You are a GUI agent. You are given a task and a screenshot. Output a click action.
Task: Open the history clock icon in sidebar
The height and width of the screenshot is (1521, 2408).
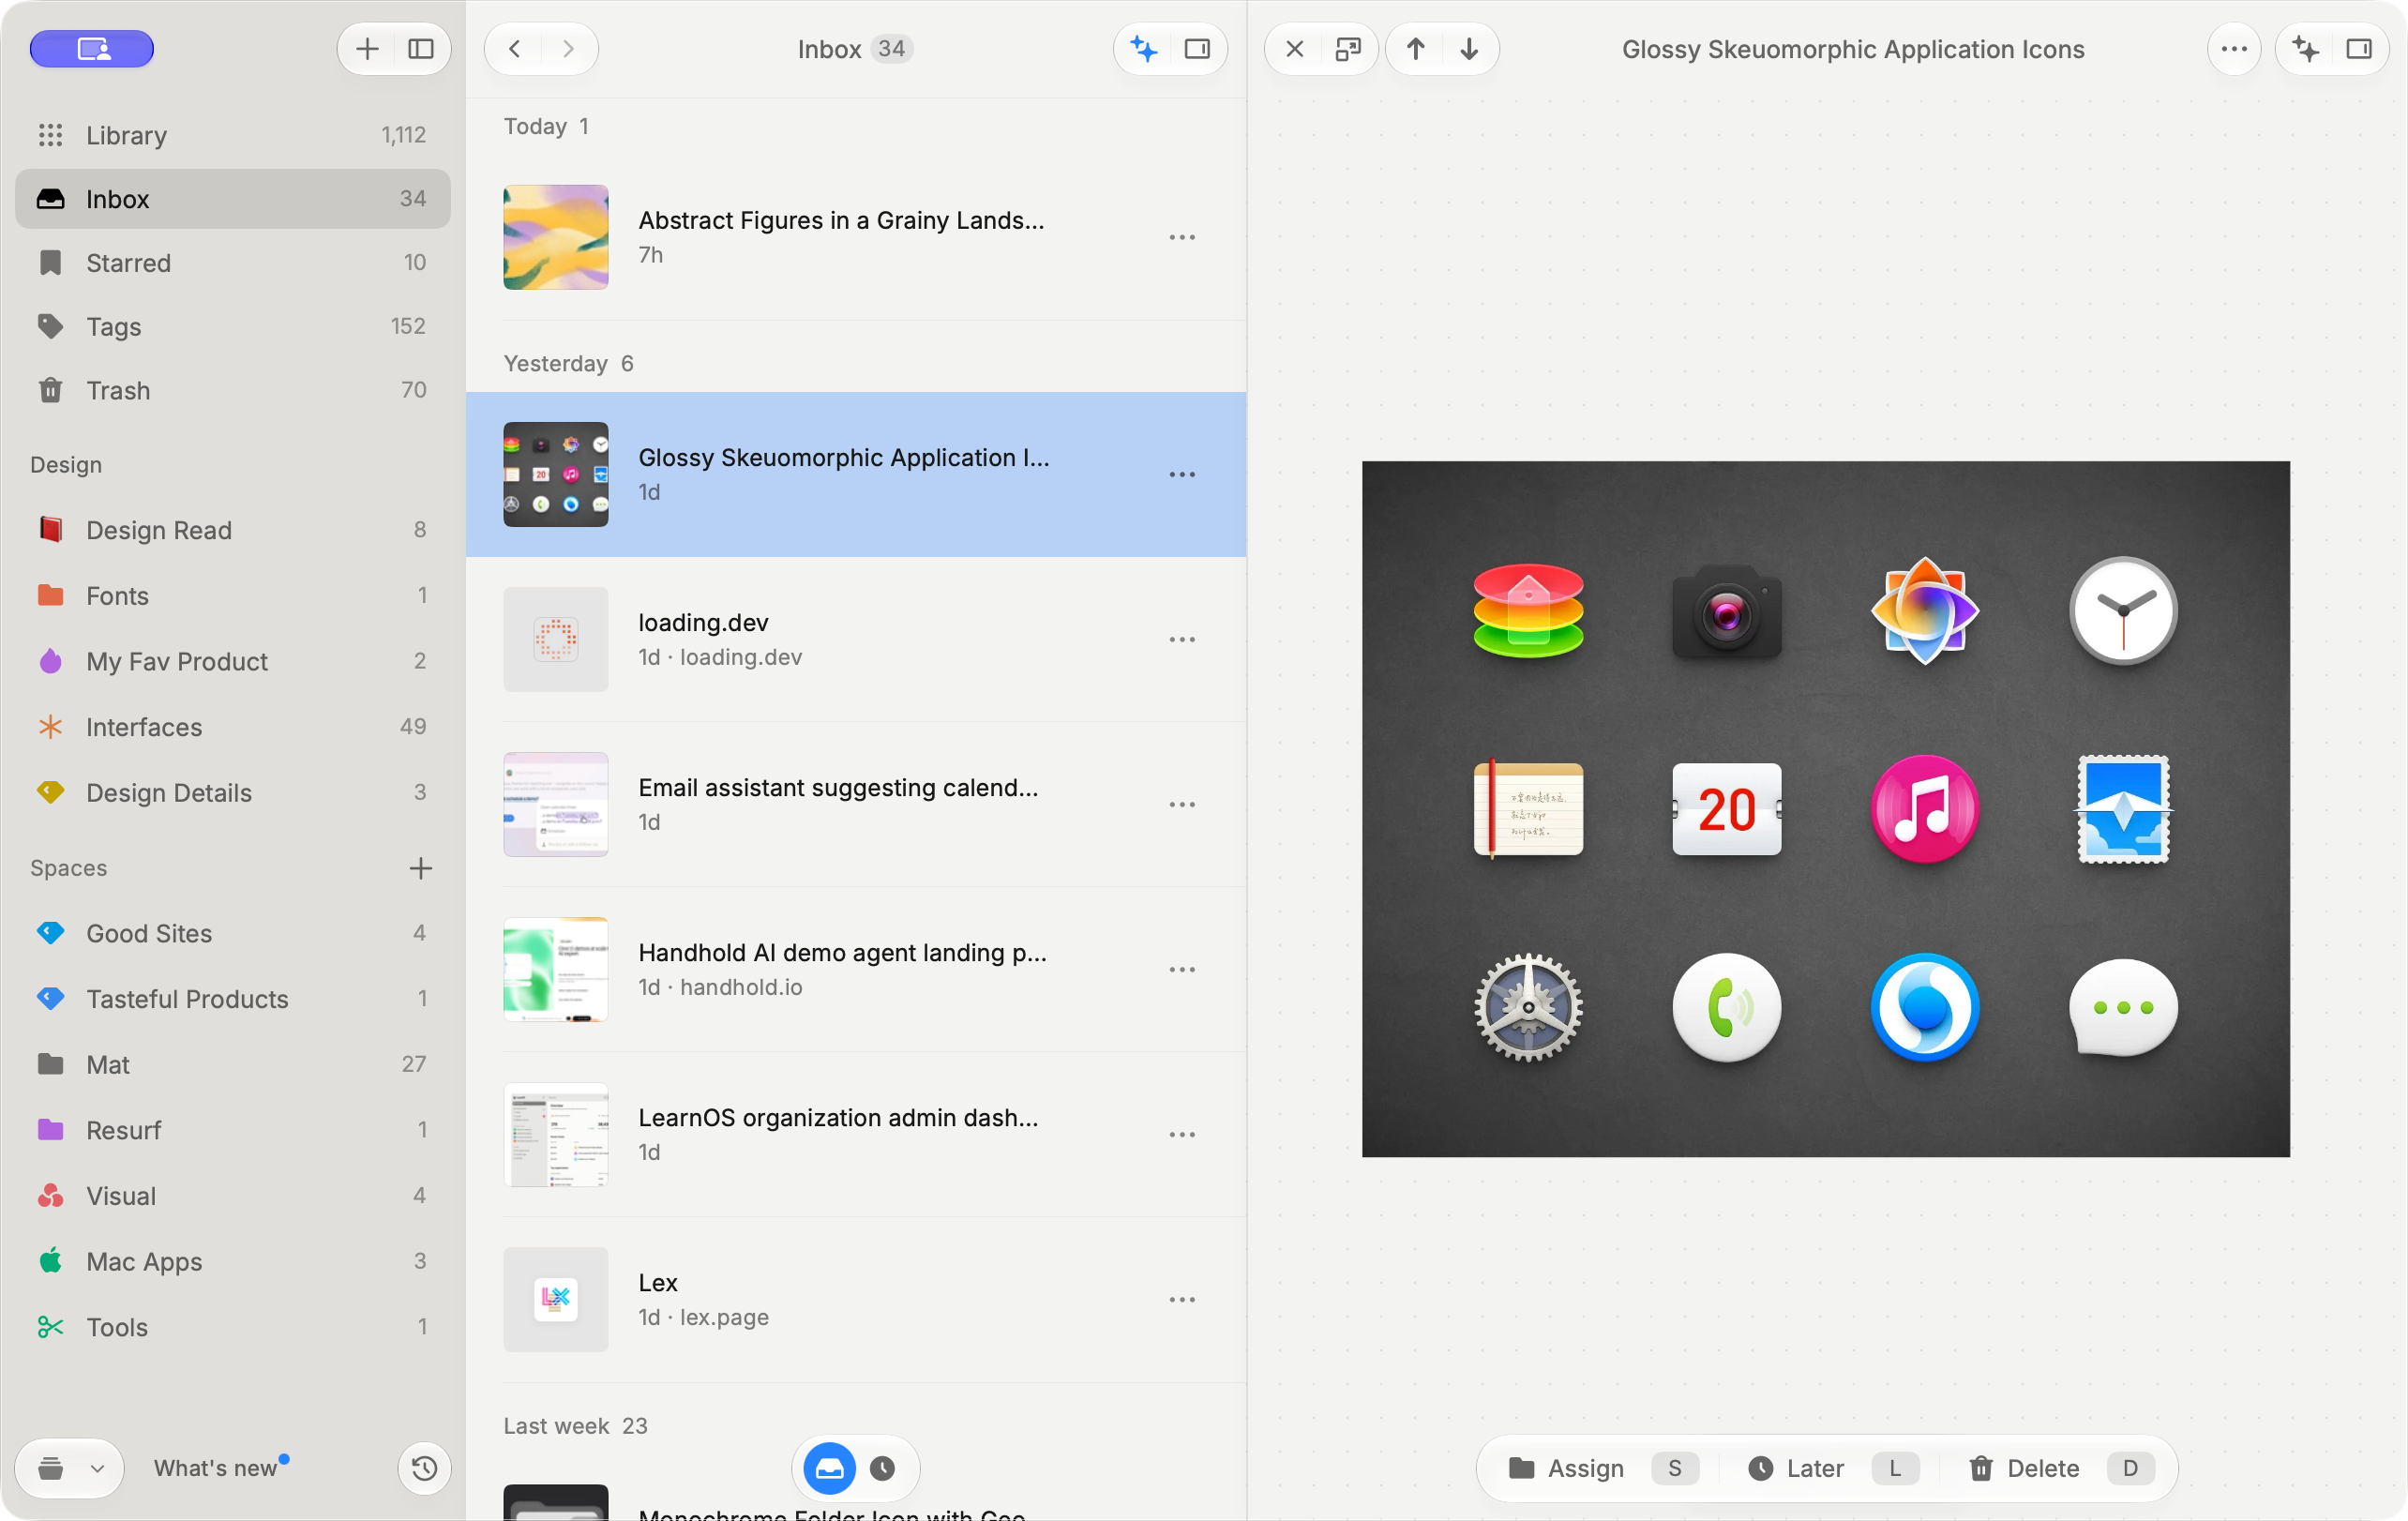[424, 1468]
